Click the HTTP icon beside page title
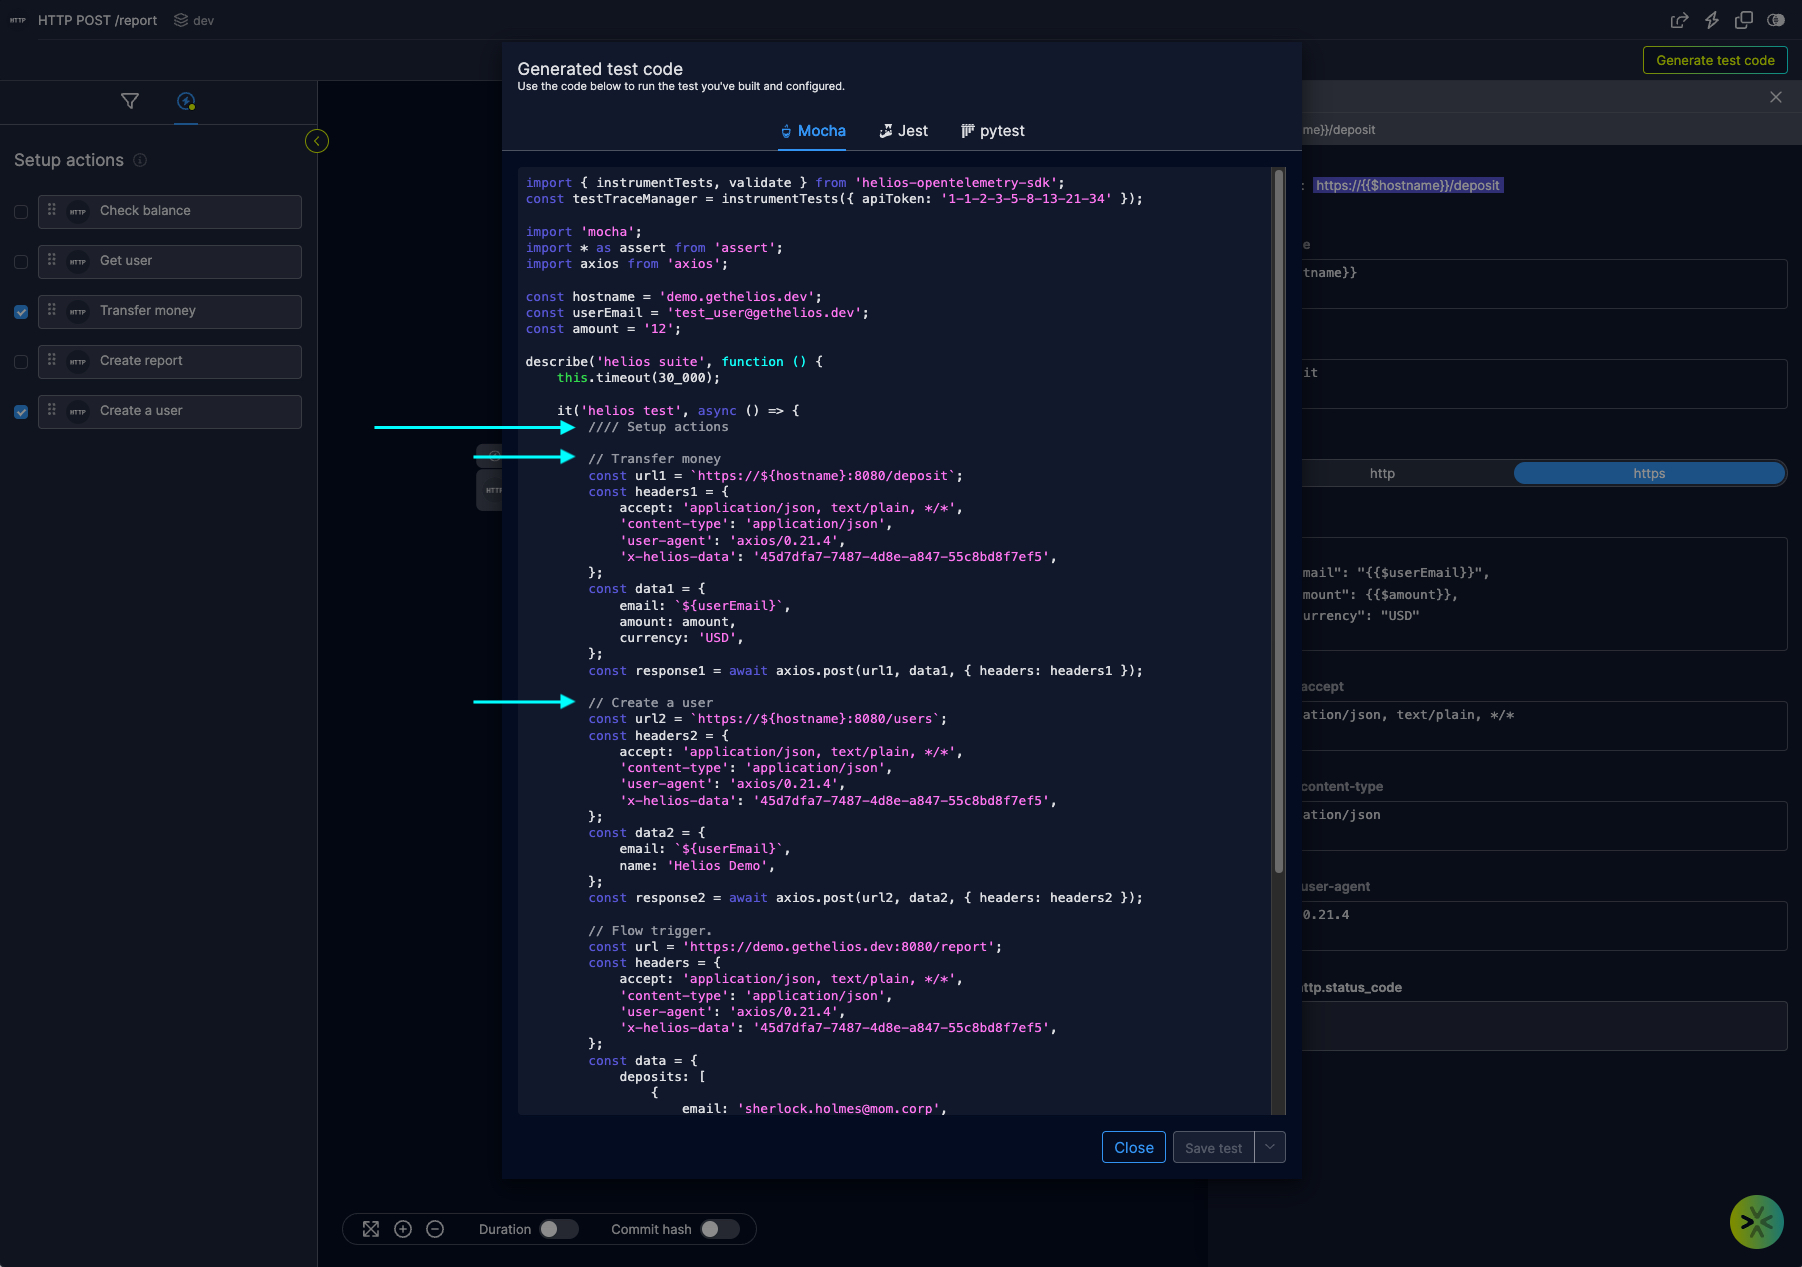The image size is (1802, 1267). (18, 21)
